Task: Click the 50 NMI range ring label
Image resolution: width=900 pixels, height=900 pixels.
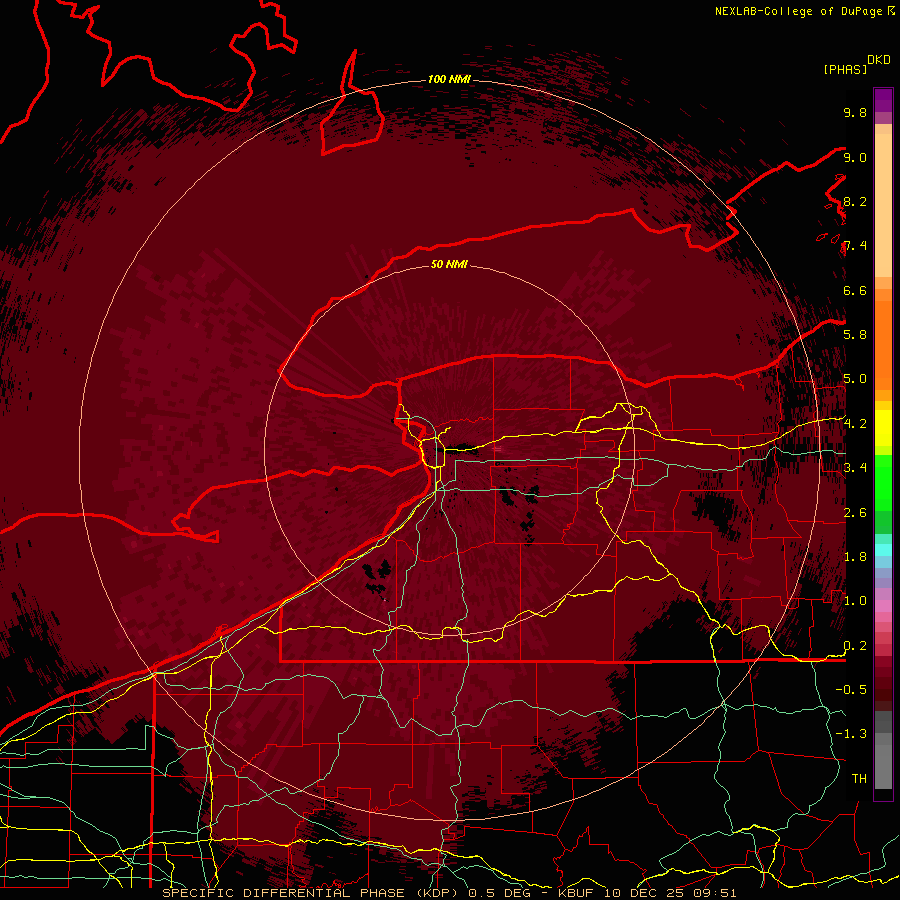Action: pyautogui.click(x=449, y=264)
